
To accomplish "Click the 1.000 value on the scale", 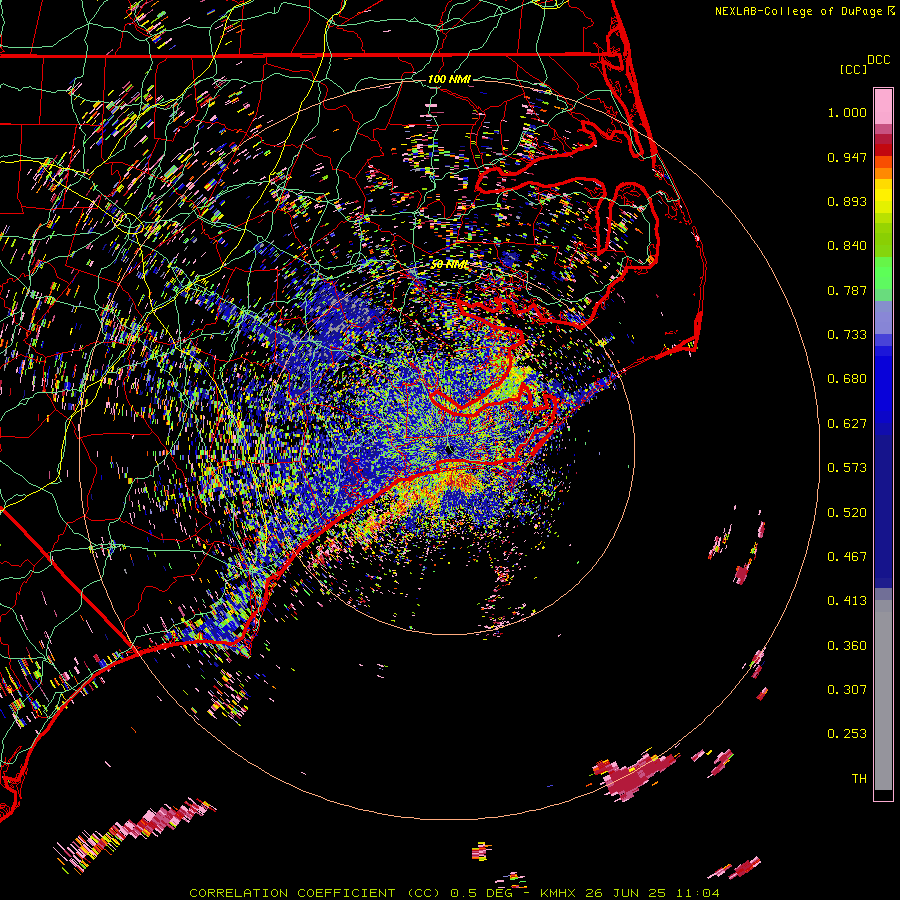I will 847,112.
